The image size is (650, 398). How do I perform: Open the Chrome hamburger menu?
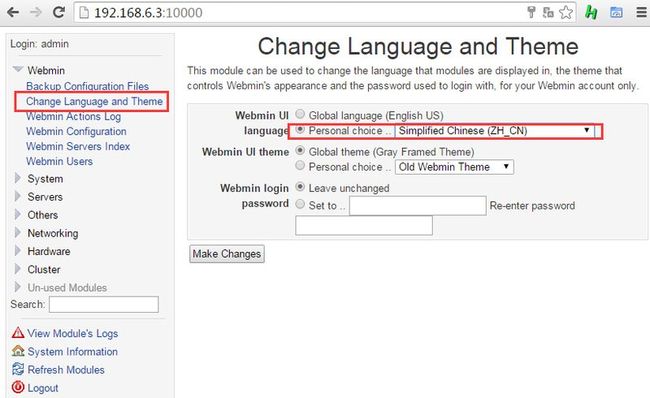point(642,12)
